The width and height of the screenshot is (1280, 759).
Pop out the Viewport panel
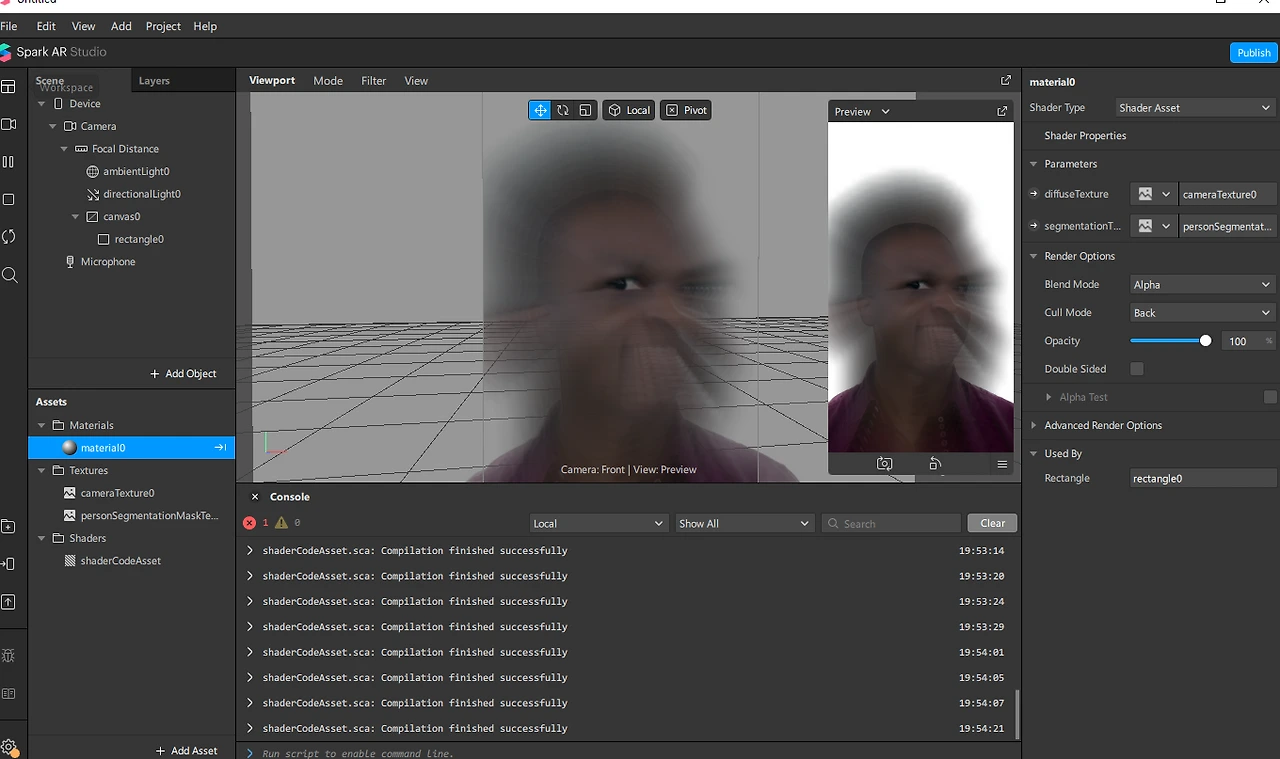click(1006, 80)
